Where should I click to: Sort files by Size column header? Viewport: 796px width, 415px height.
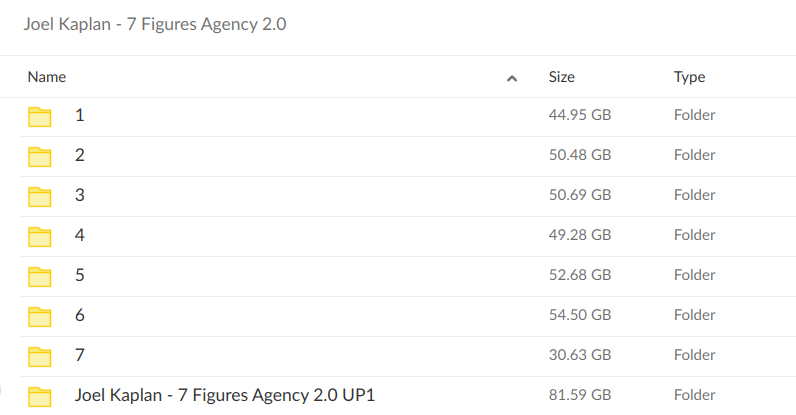(x=561, y=77)
